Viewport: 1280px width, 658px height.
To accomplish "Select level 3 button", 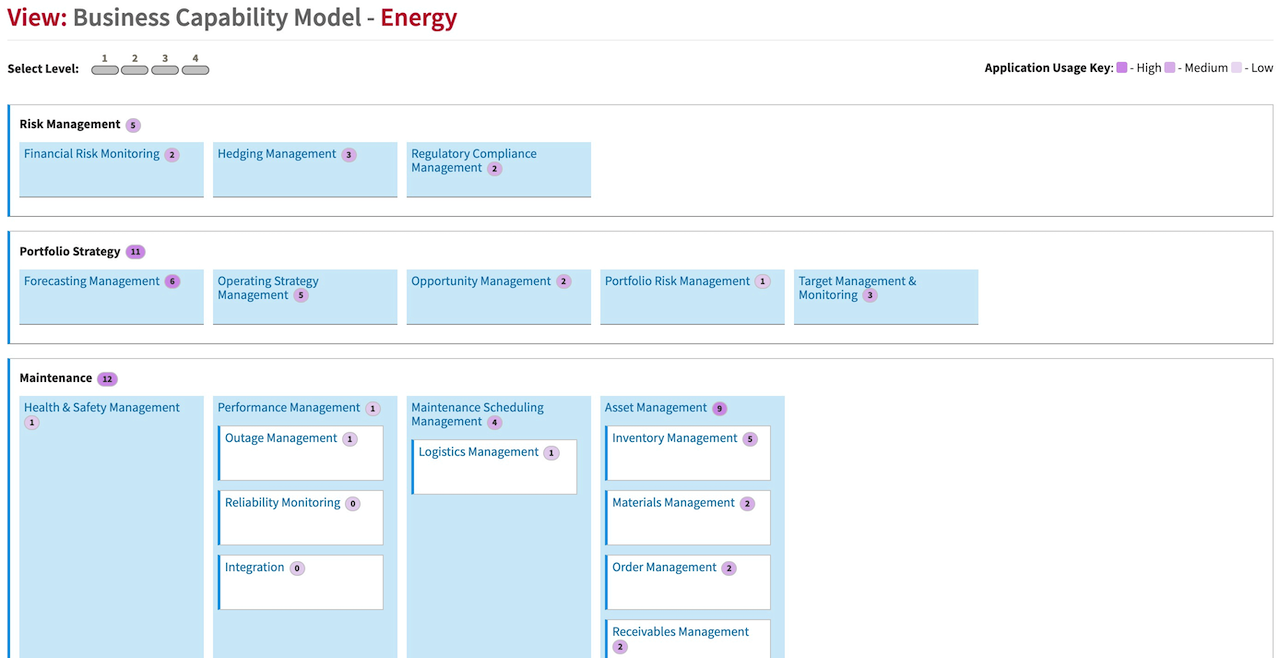I will [165, 70].
